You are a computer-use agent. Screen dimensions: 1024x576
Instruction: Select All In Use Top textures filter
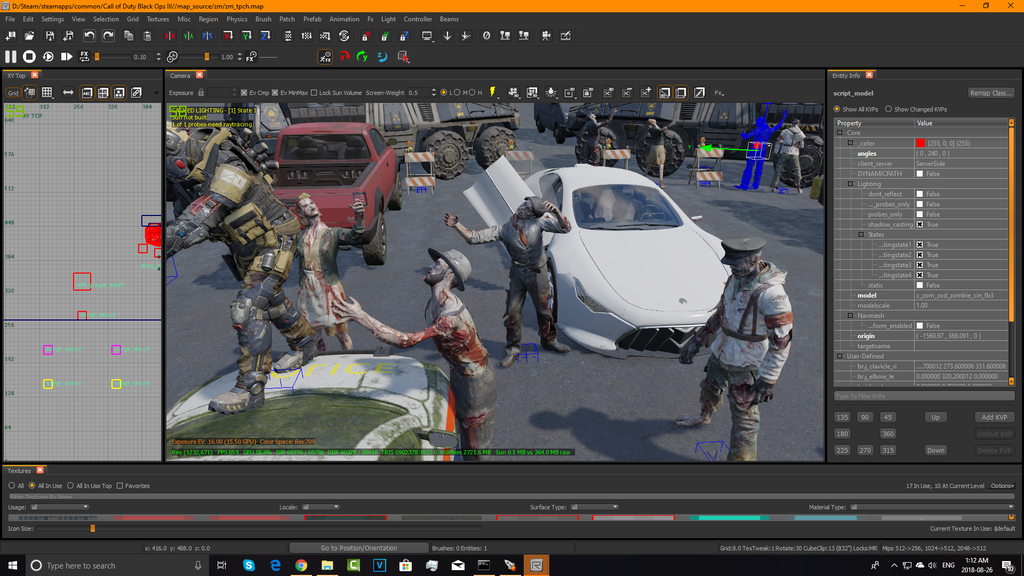coord(71,486)
